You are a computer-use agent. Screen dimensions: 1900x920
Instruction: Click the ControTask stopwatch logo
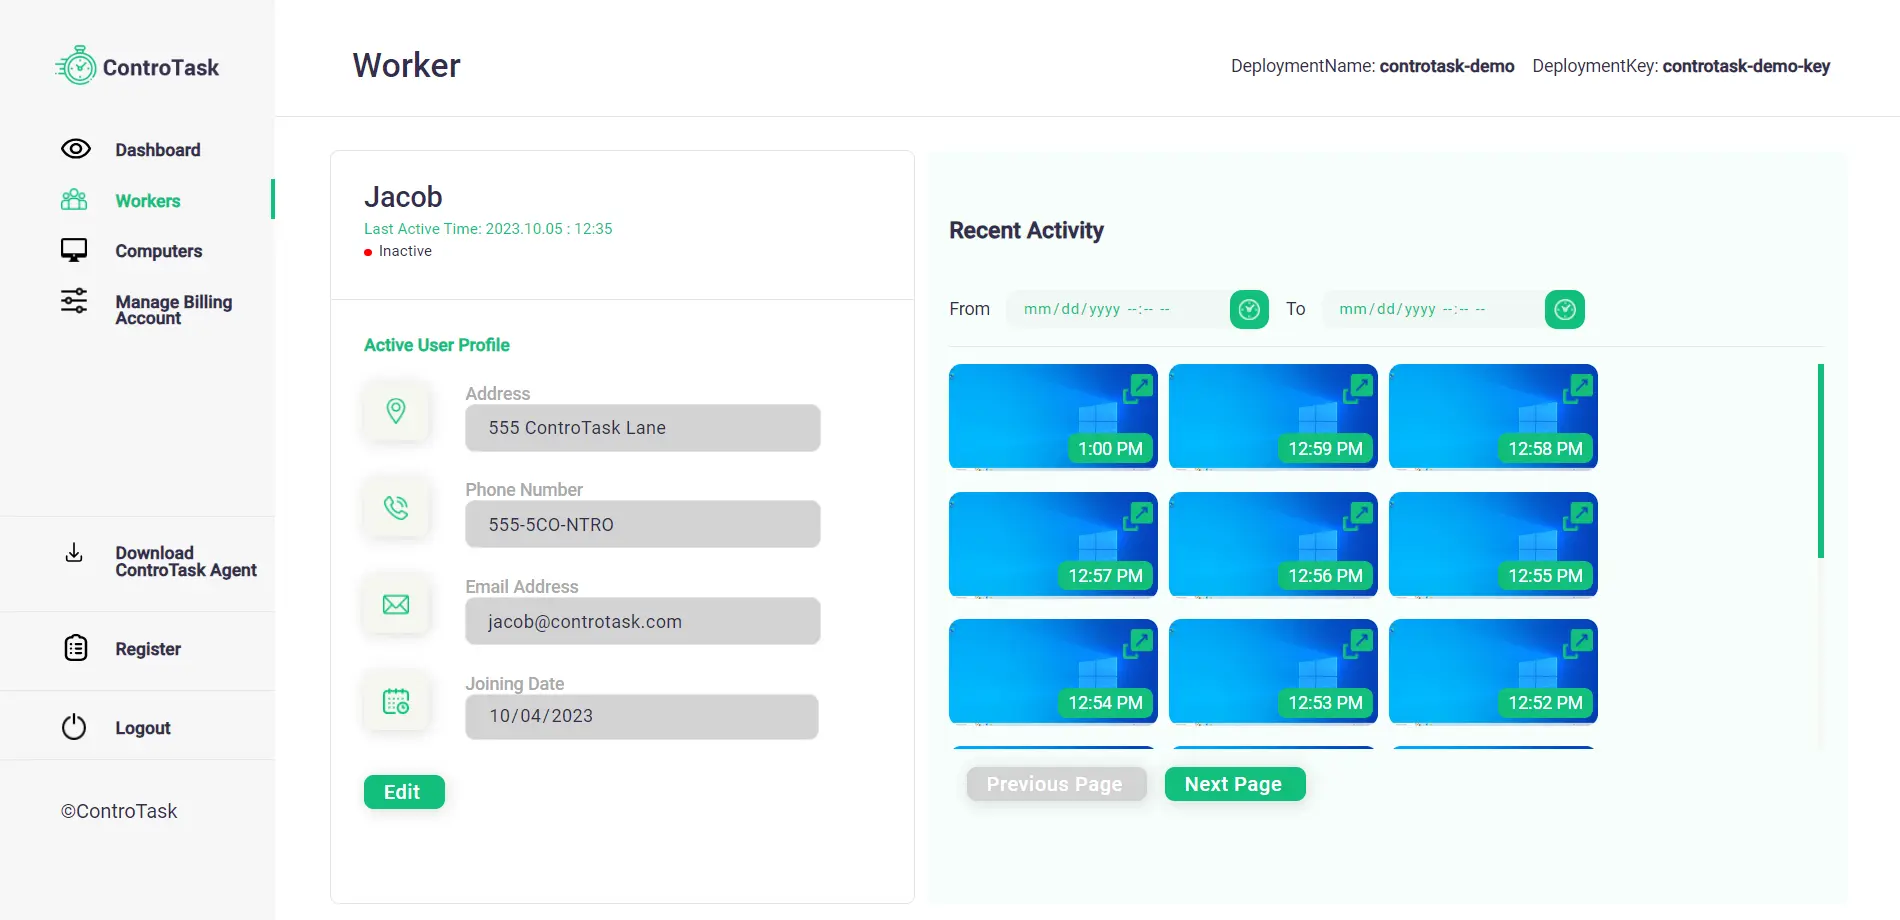coord(76,66)
